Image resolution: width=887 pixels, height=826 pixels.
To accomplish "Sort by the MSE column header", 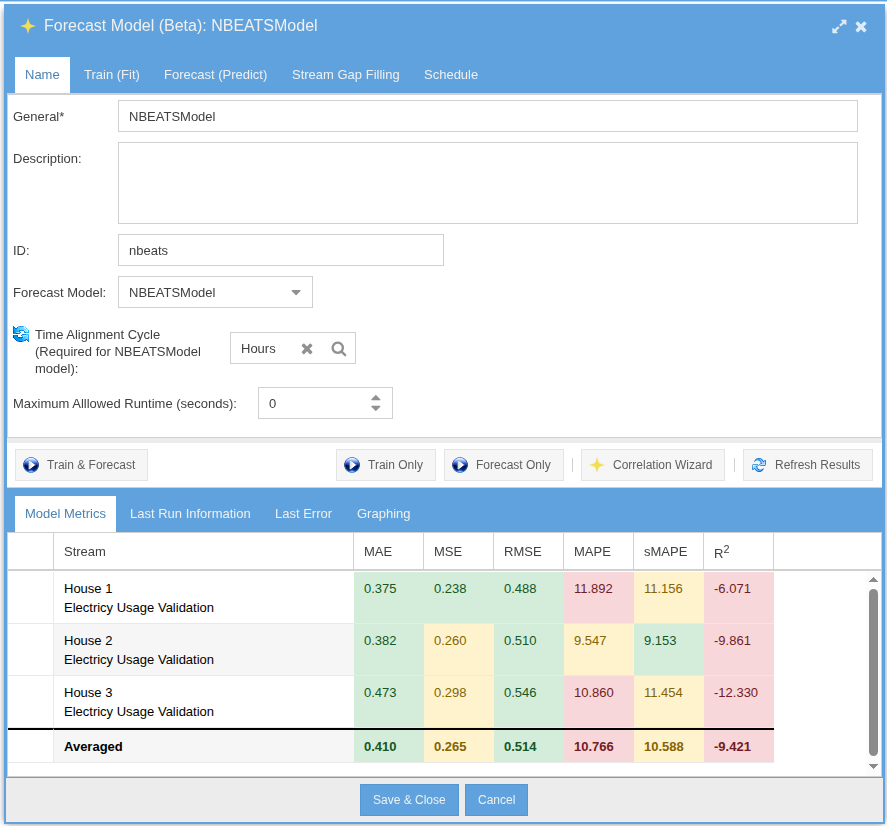I will pos(459,552).
